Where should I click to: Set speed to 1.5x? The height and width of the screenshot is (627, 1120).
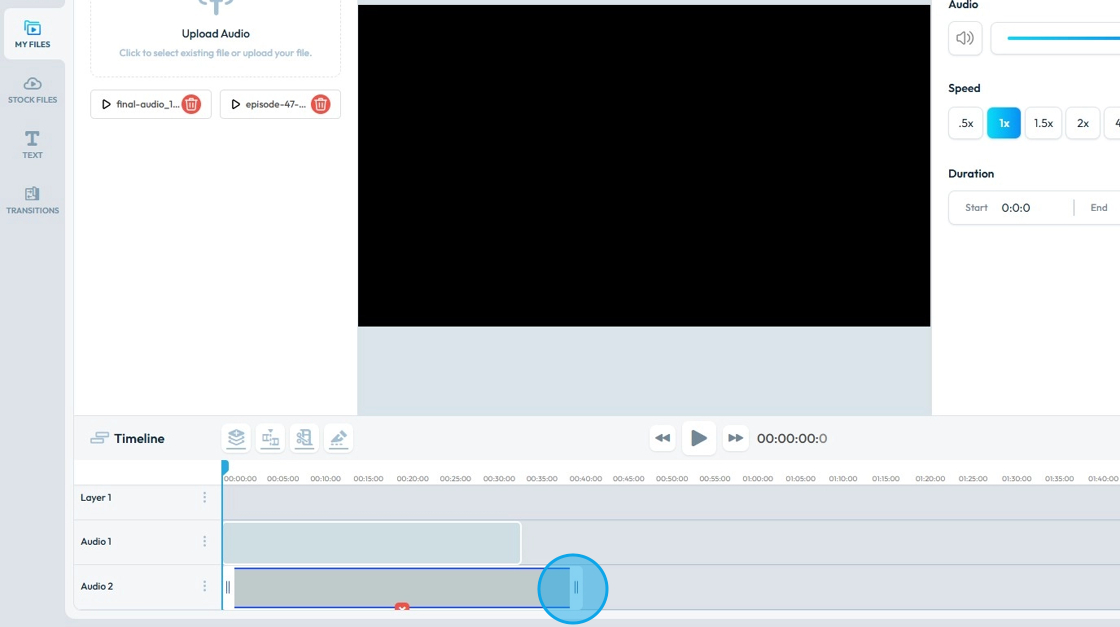[1043, 124]
